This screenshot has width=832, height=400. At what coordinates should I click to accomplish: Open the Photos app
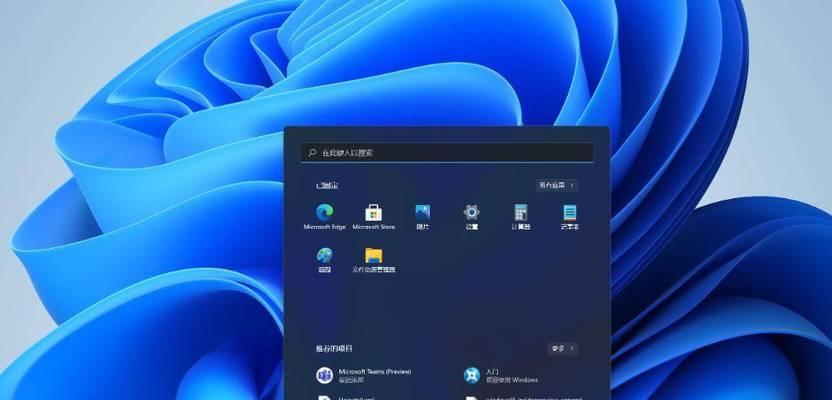pyautogui.click(x=422, y=217)
